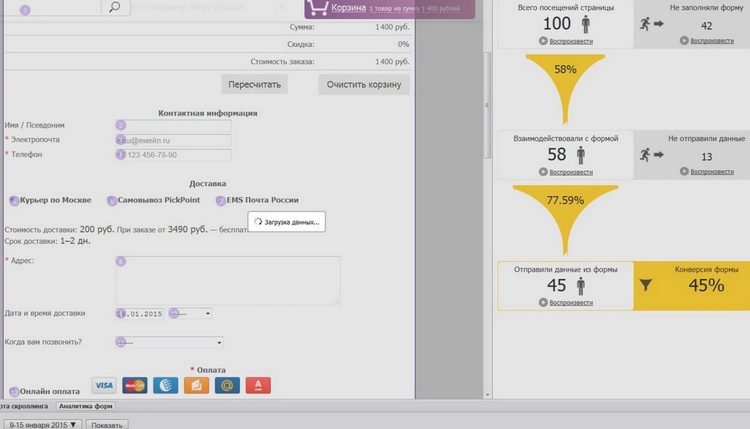
Task: Open the shopping cart icon
Action: [x=317, y=8]
